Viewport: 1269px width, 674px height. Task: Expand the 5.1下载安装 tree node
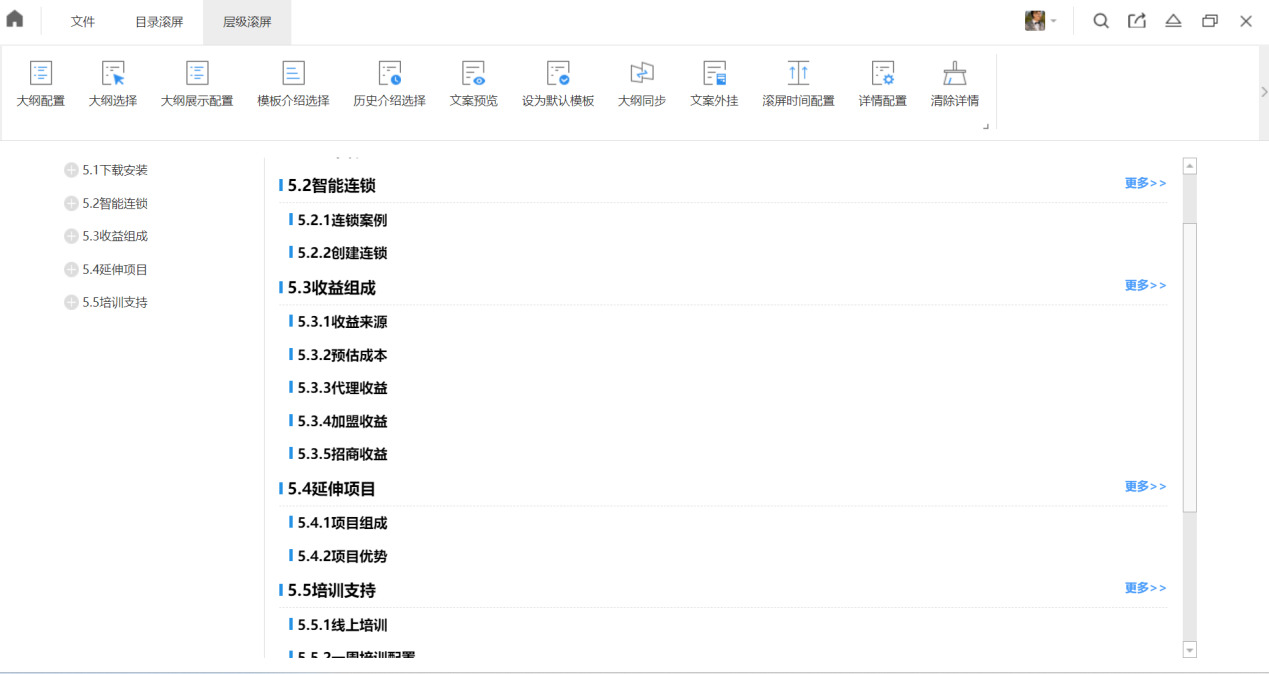[71, 170]
